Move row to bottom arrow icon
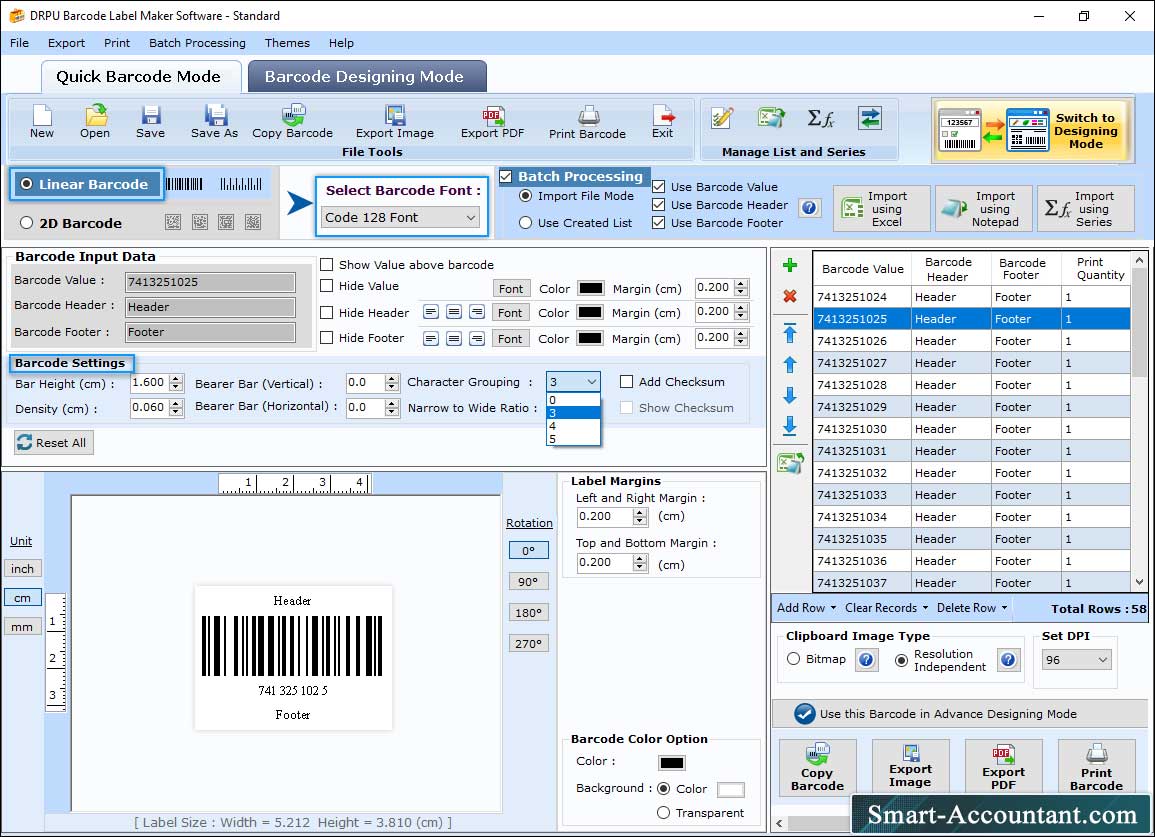Image resolution: width=1155 pixels, height=837 pixels. point(790,426)
